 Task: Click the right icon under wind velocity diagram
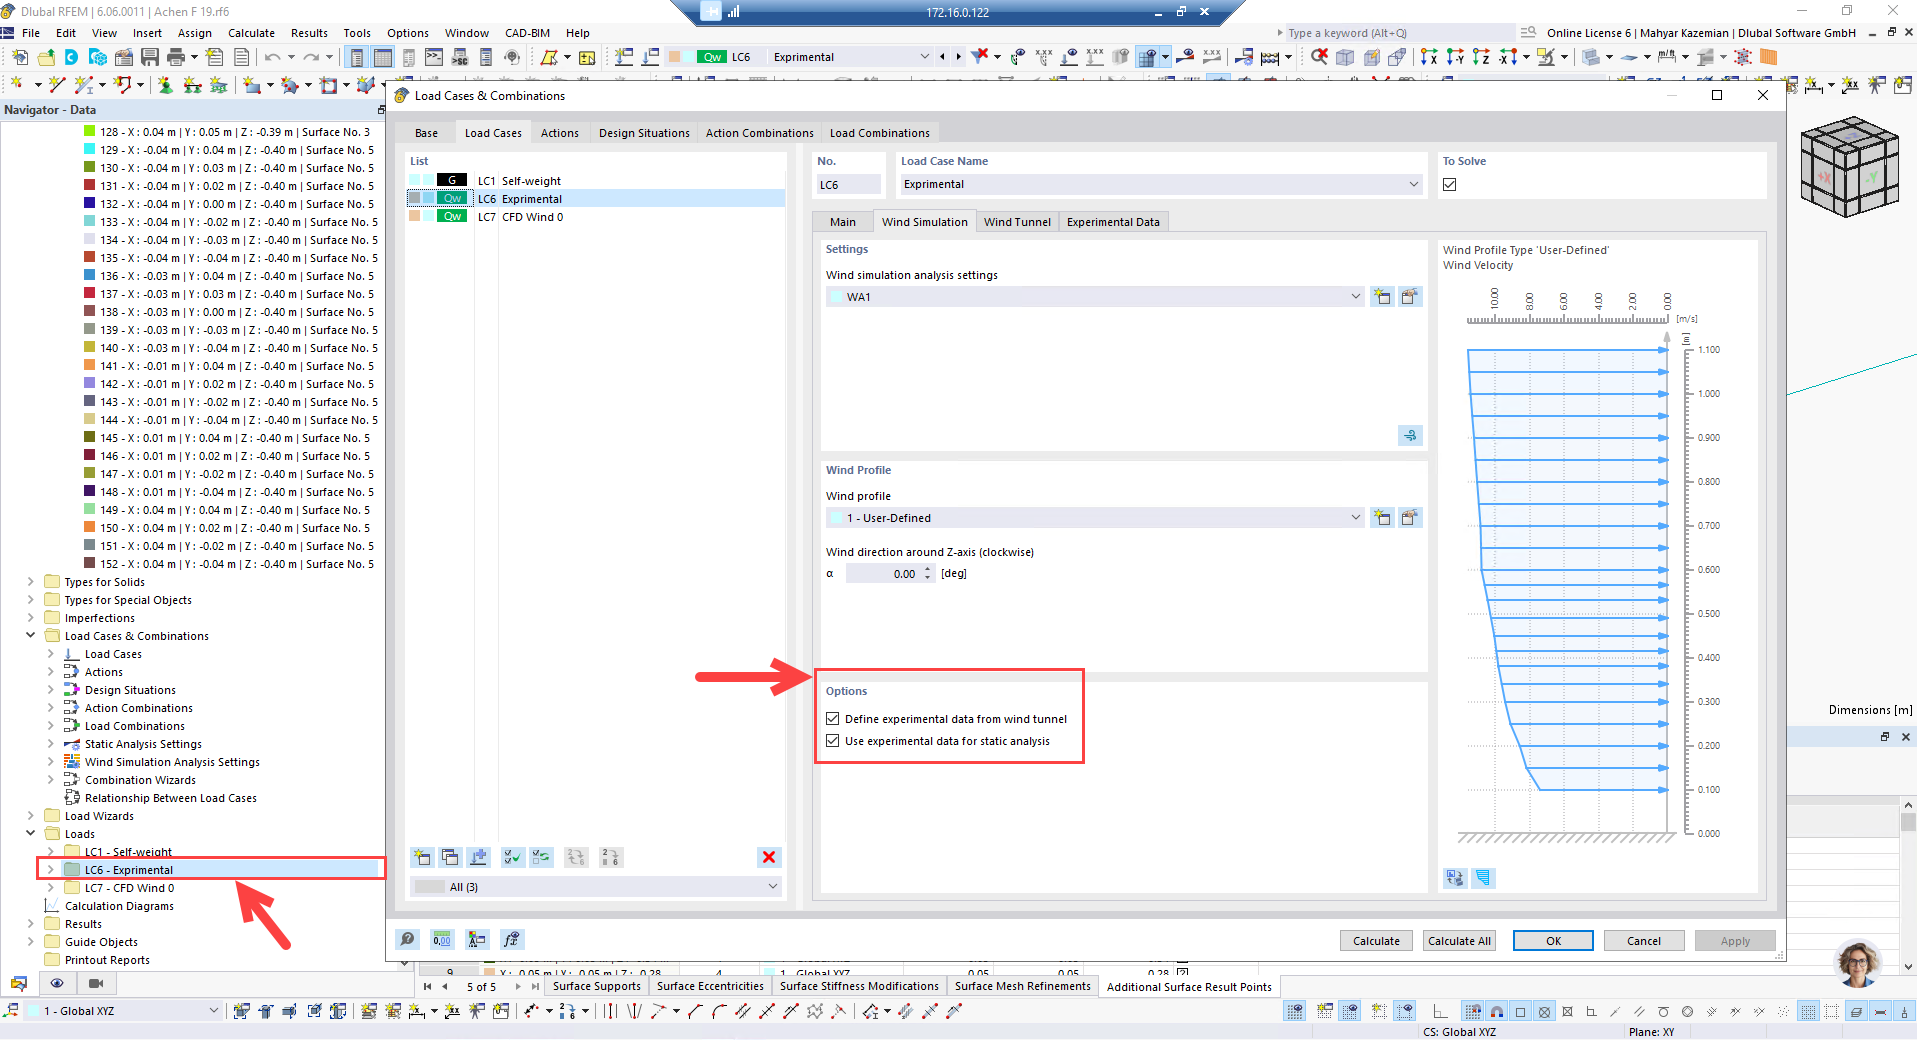click(x=1483, y=878)
